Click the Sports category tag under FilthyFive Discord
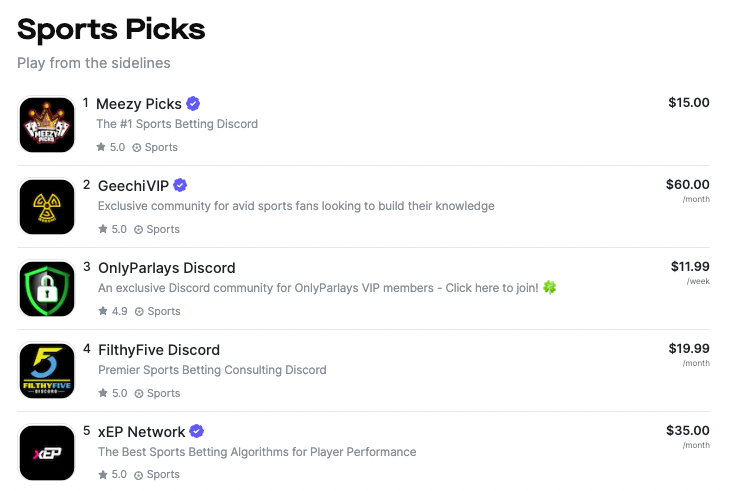 point(157,393)
